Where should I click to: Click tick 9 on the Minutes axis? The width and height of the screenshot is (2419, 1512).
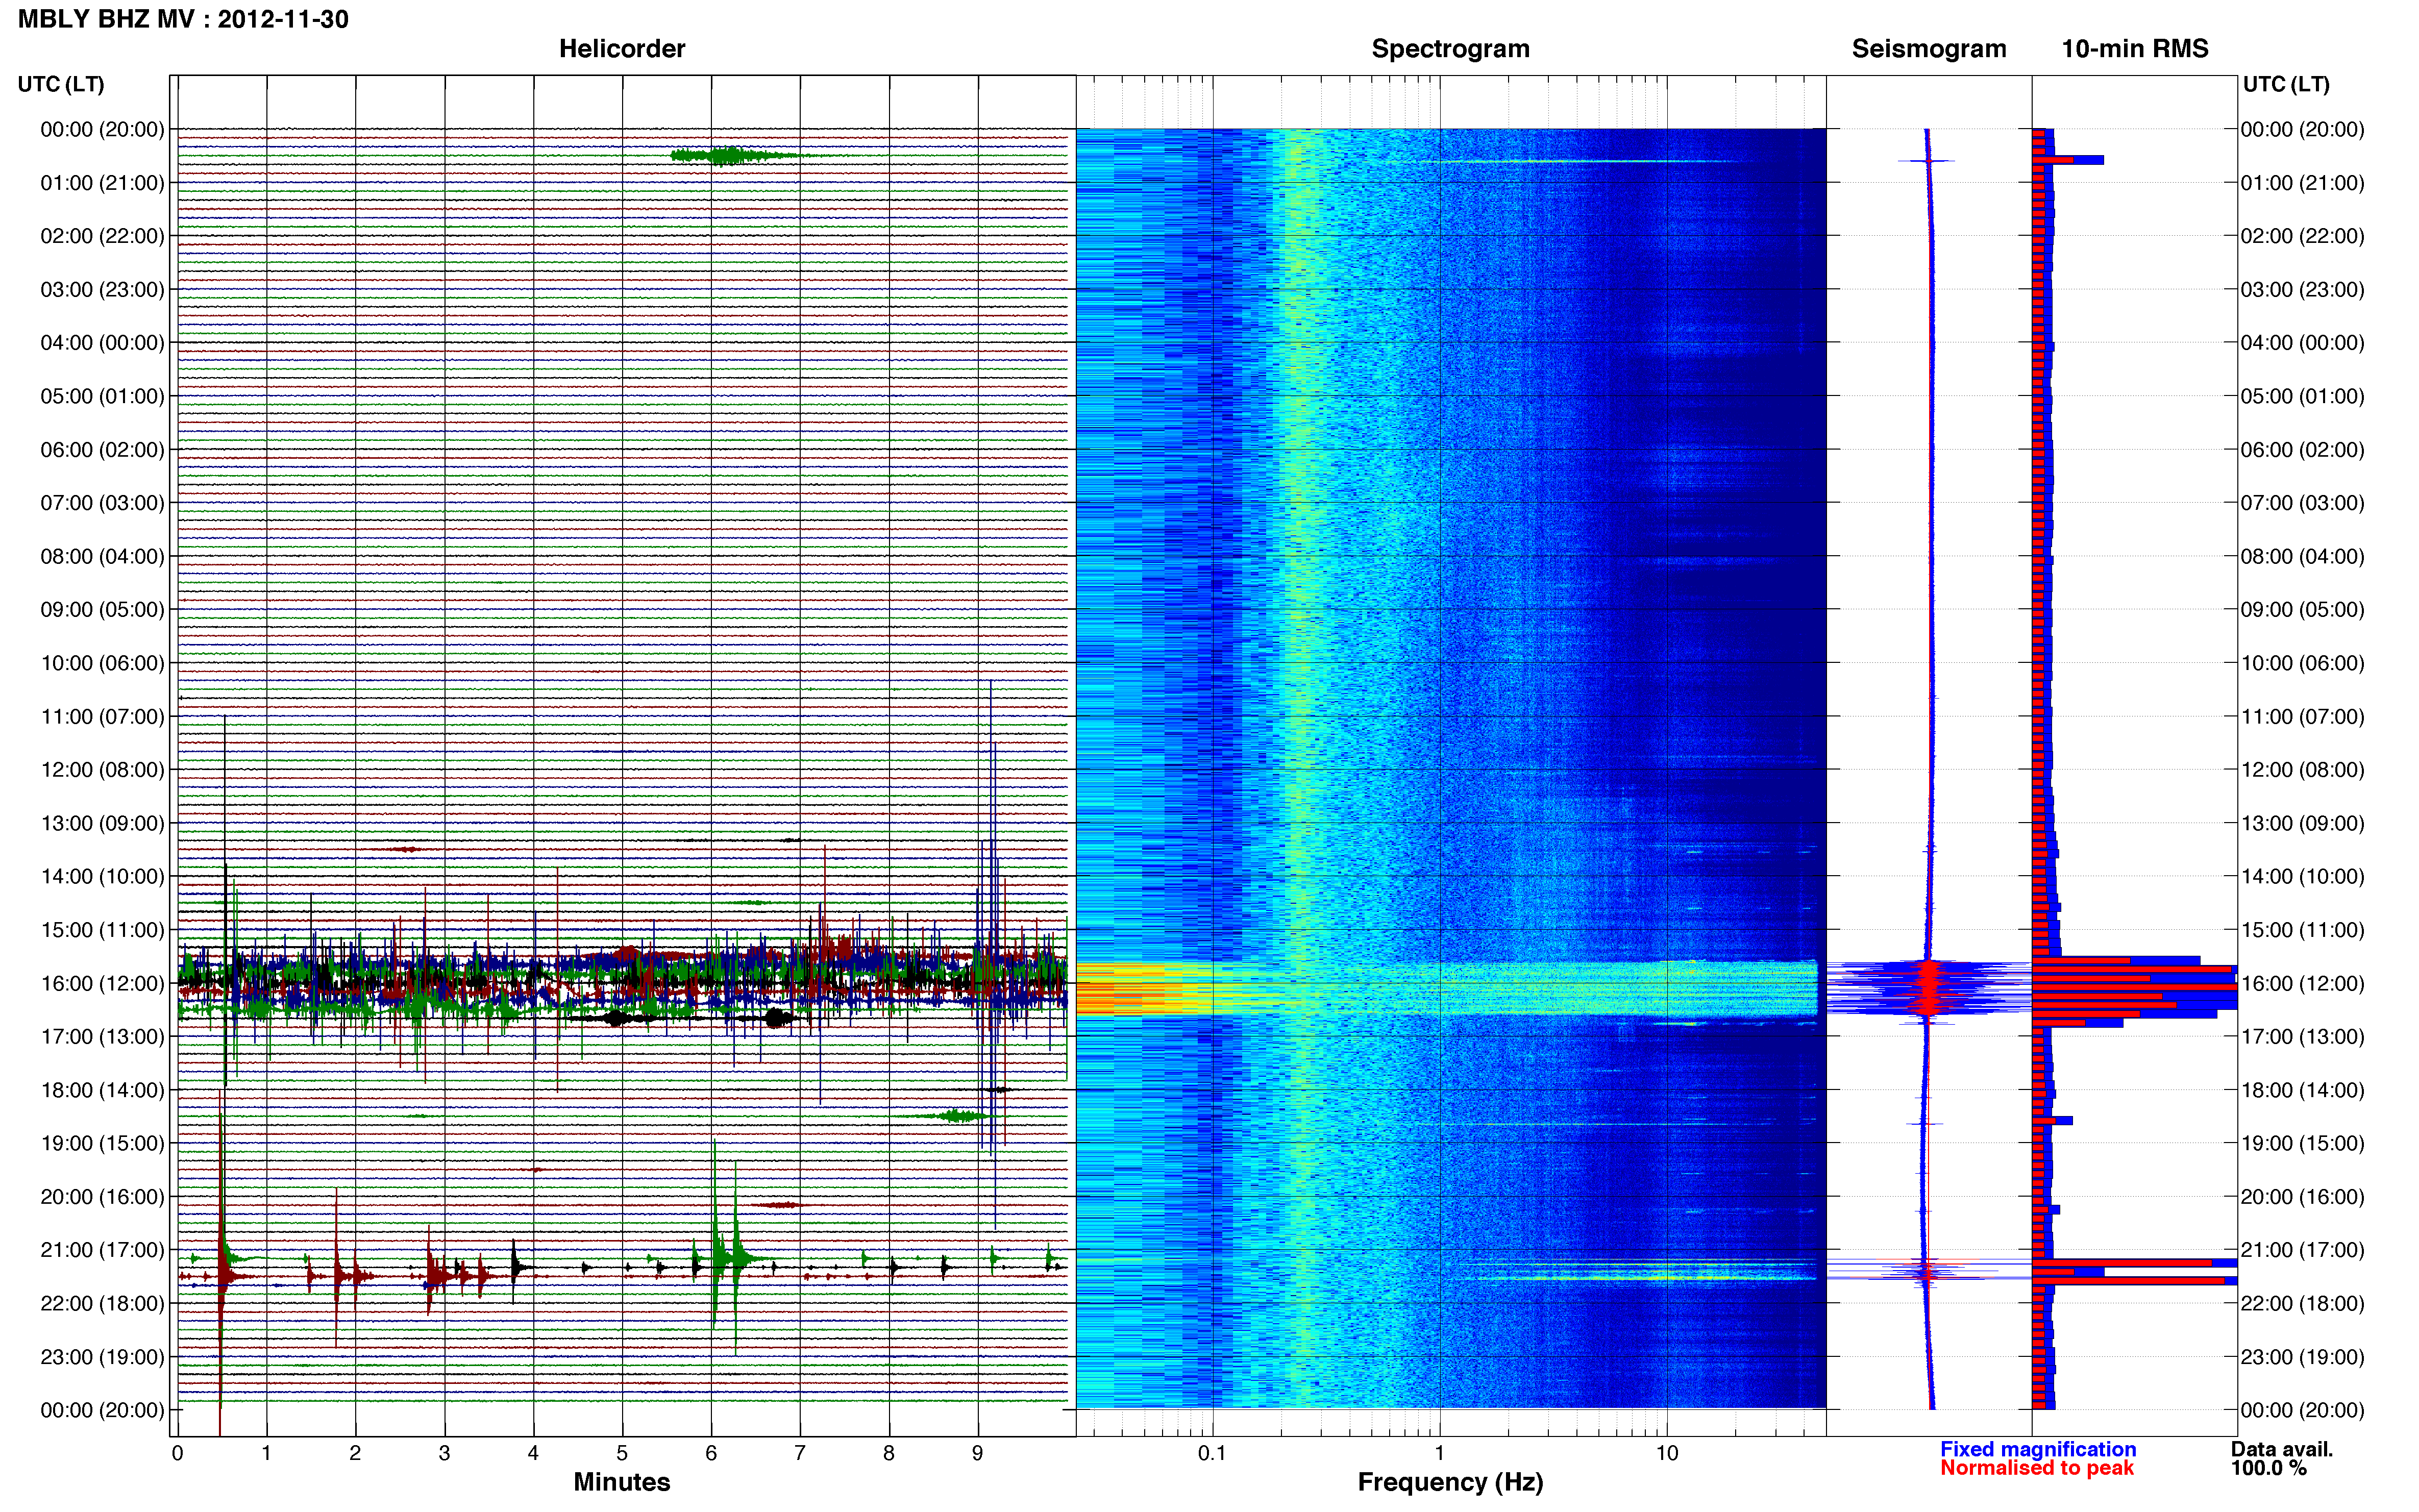pos(978,1453)
